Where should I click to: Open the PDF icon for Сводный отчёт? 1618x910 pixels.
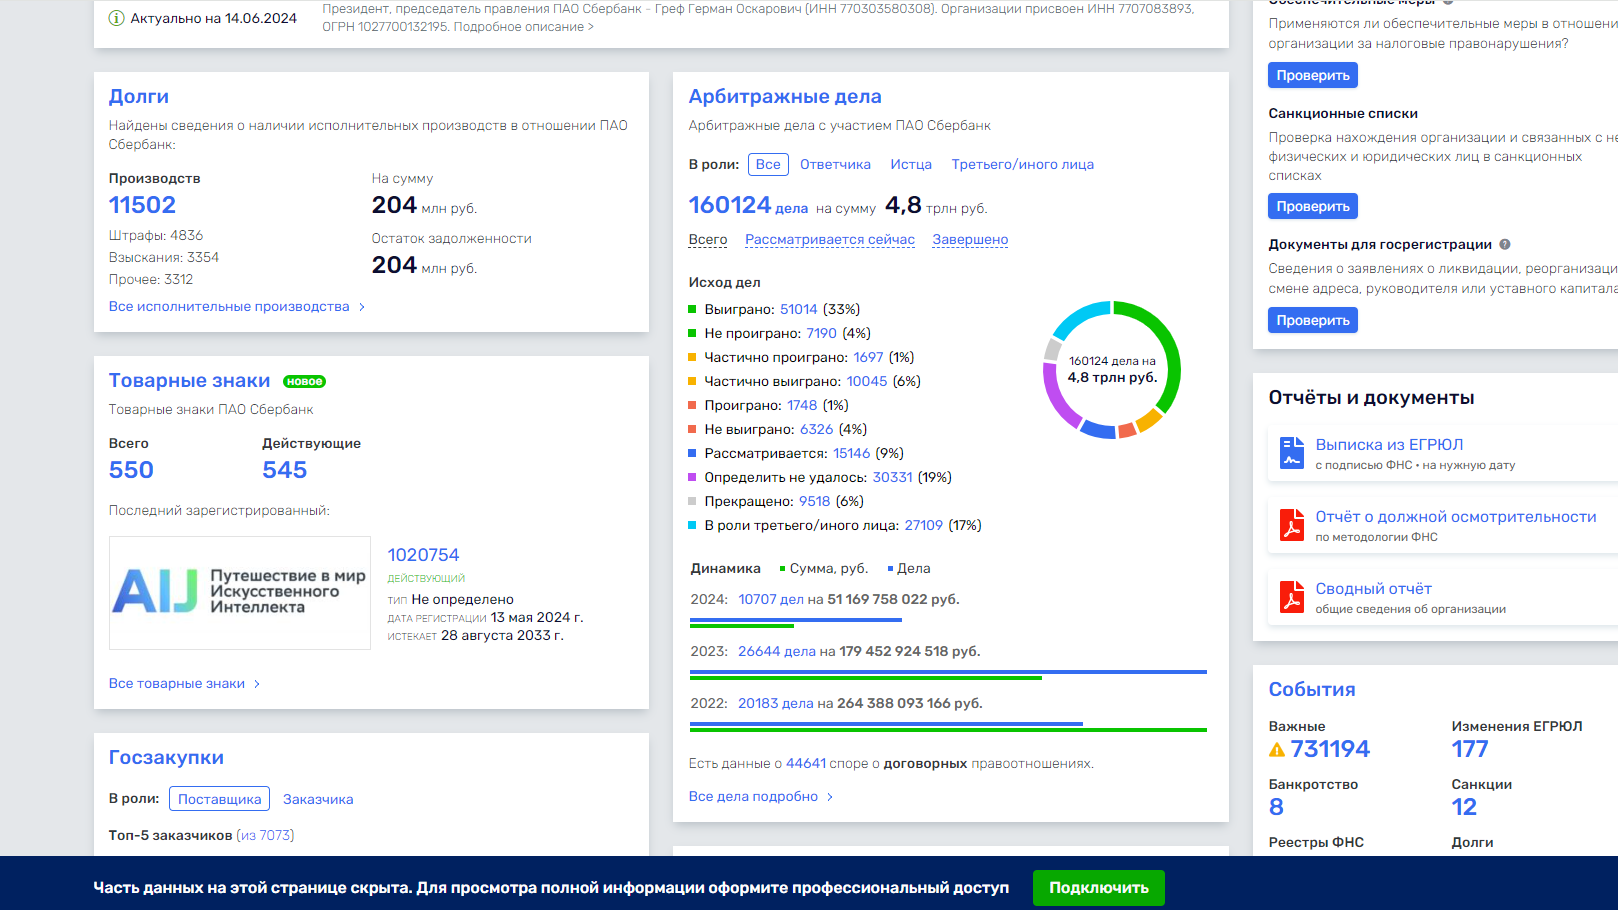coord(1292,597)
